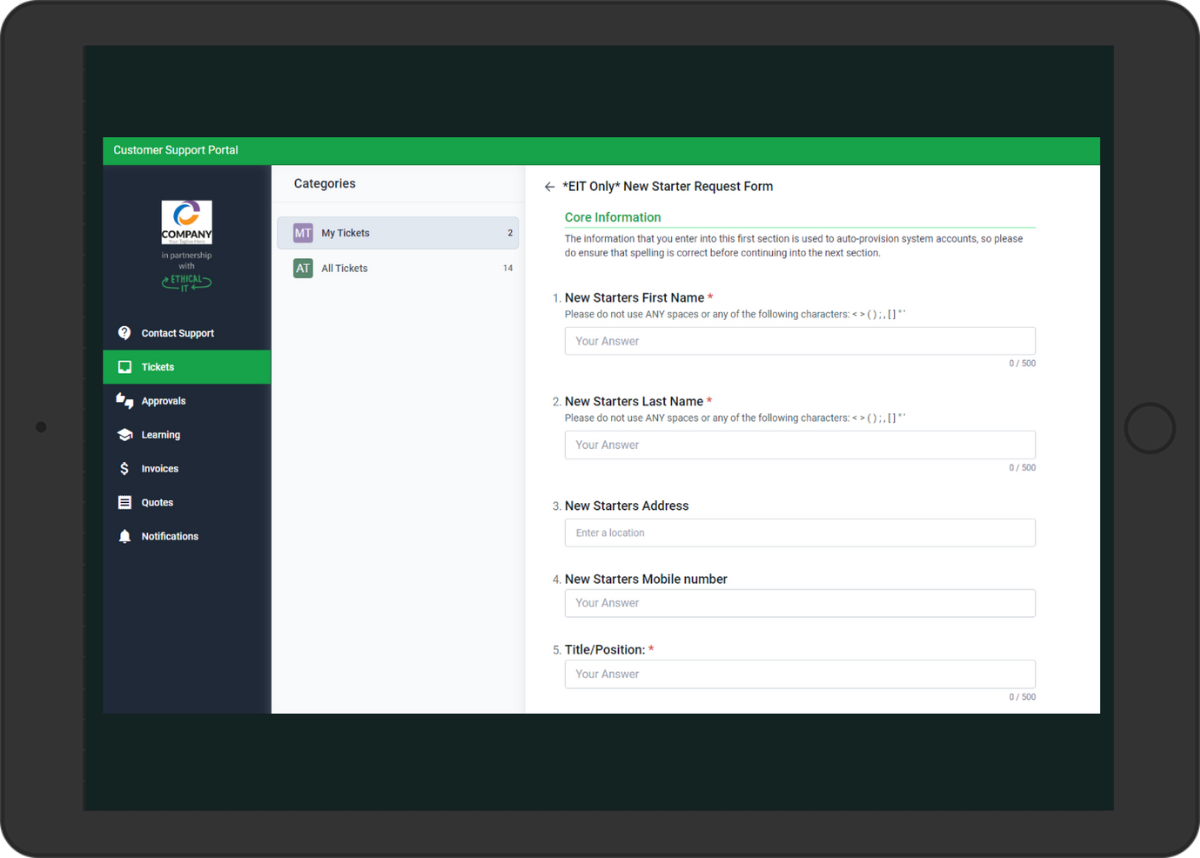Click the Company logo in the sidebar
The width and height of the screenshot is (1200, 858).
click(187, 222)
